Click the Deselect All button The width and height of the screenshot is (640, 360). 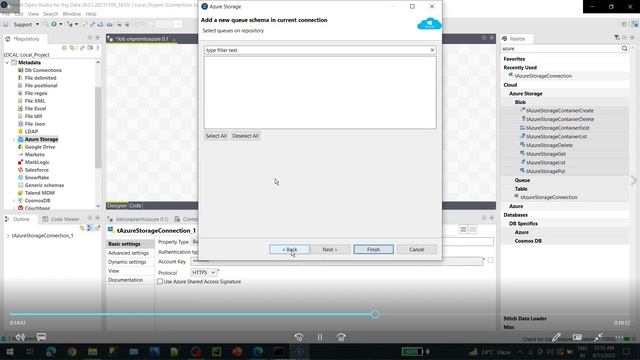[245, 136]
